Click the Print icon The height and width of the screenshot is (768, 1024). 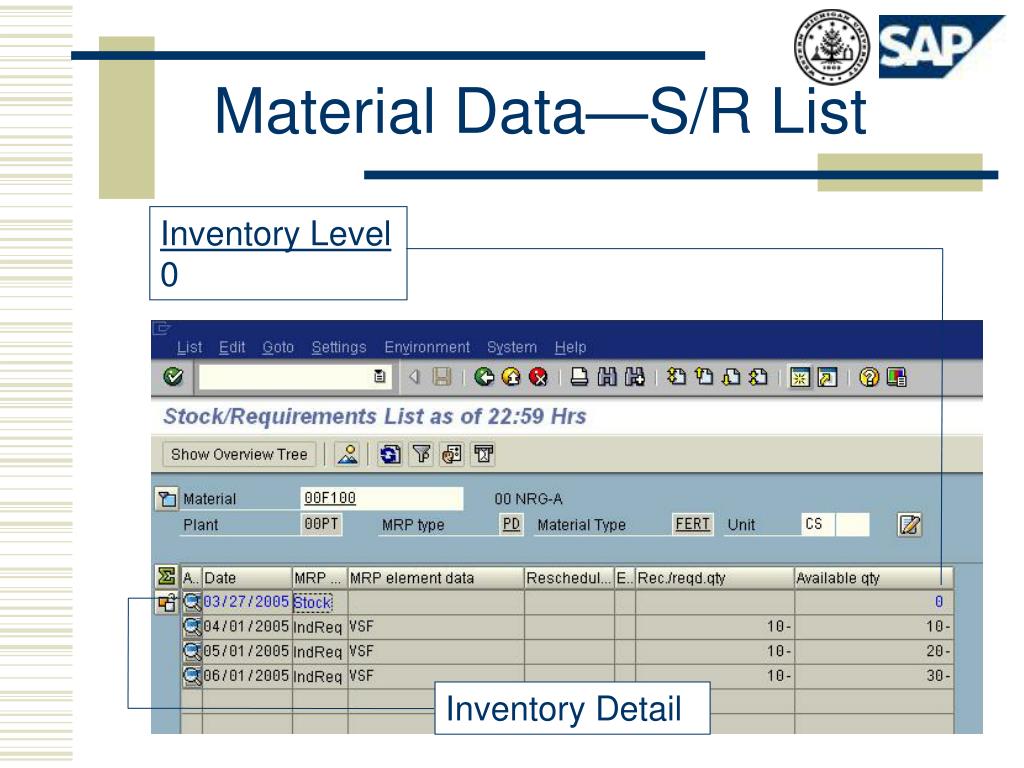tap(579, 377)
